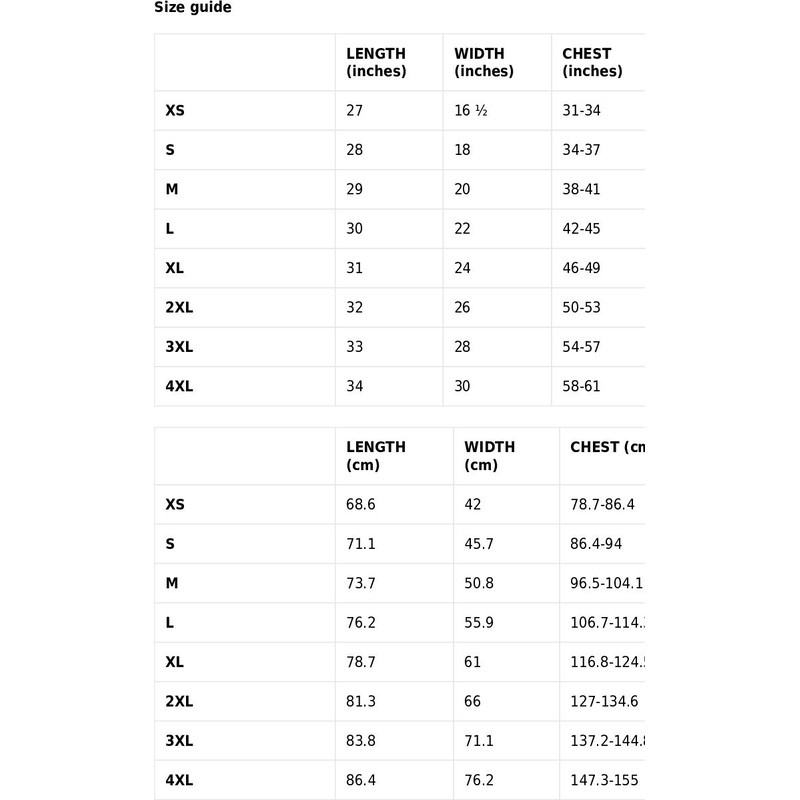The image size is (800, 800).
Task: Click the 16 ½ width value
Action: click(470, 111)
